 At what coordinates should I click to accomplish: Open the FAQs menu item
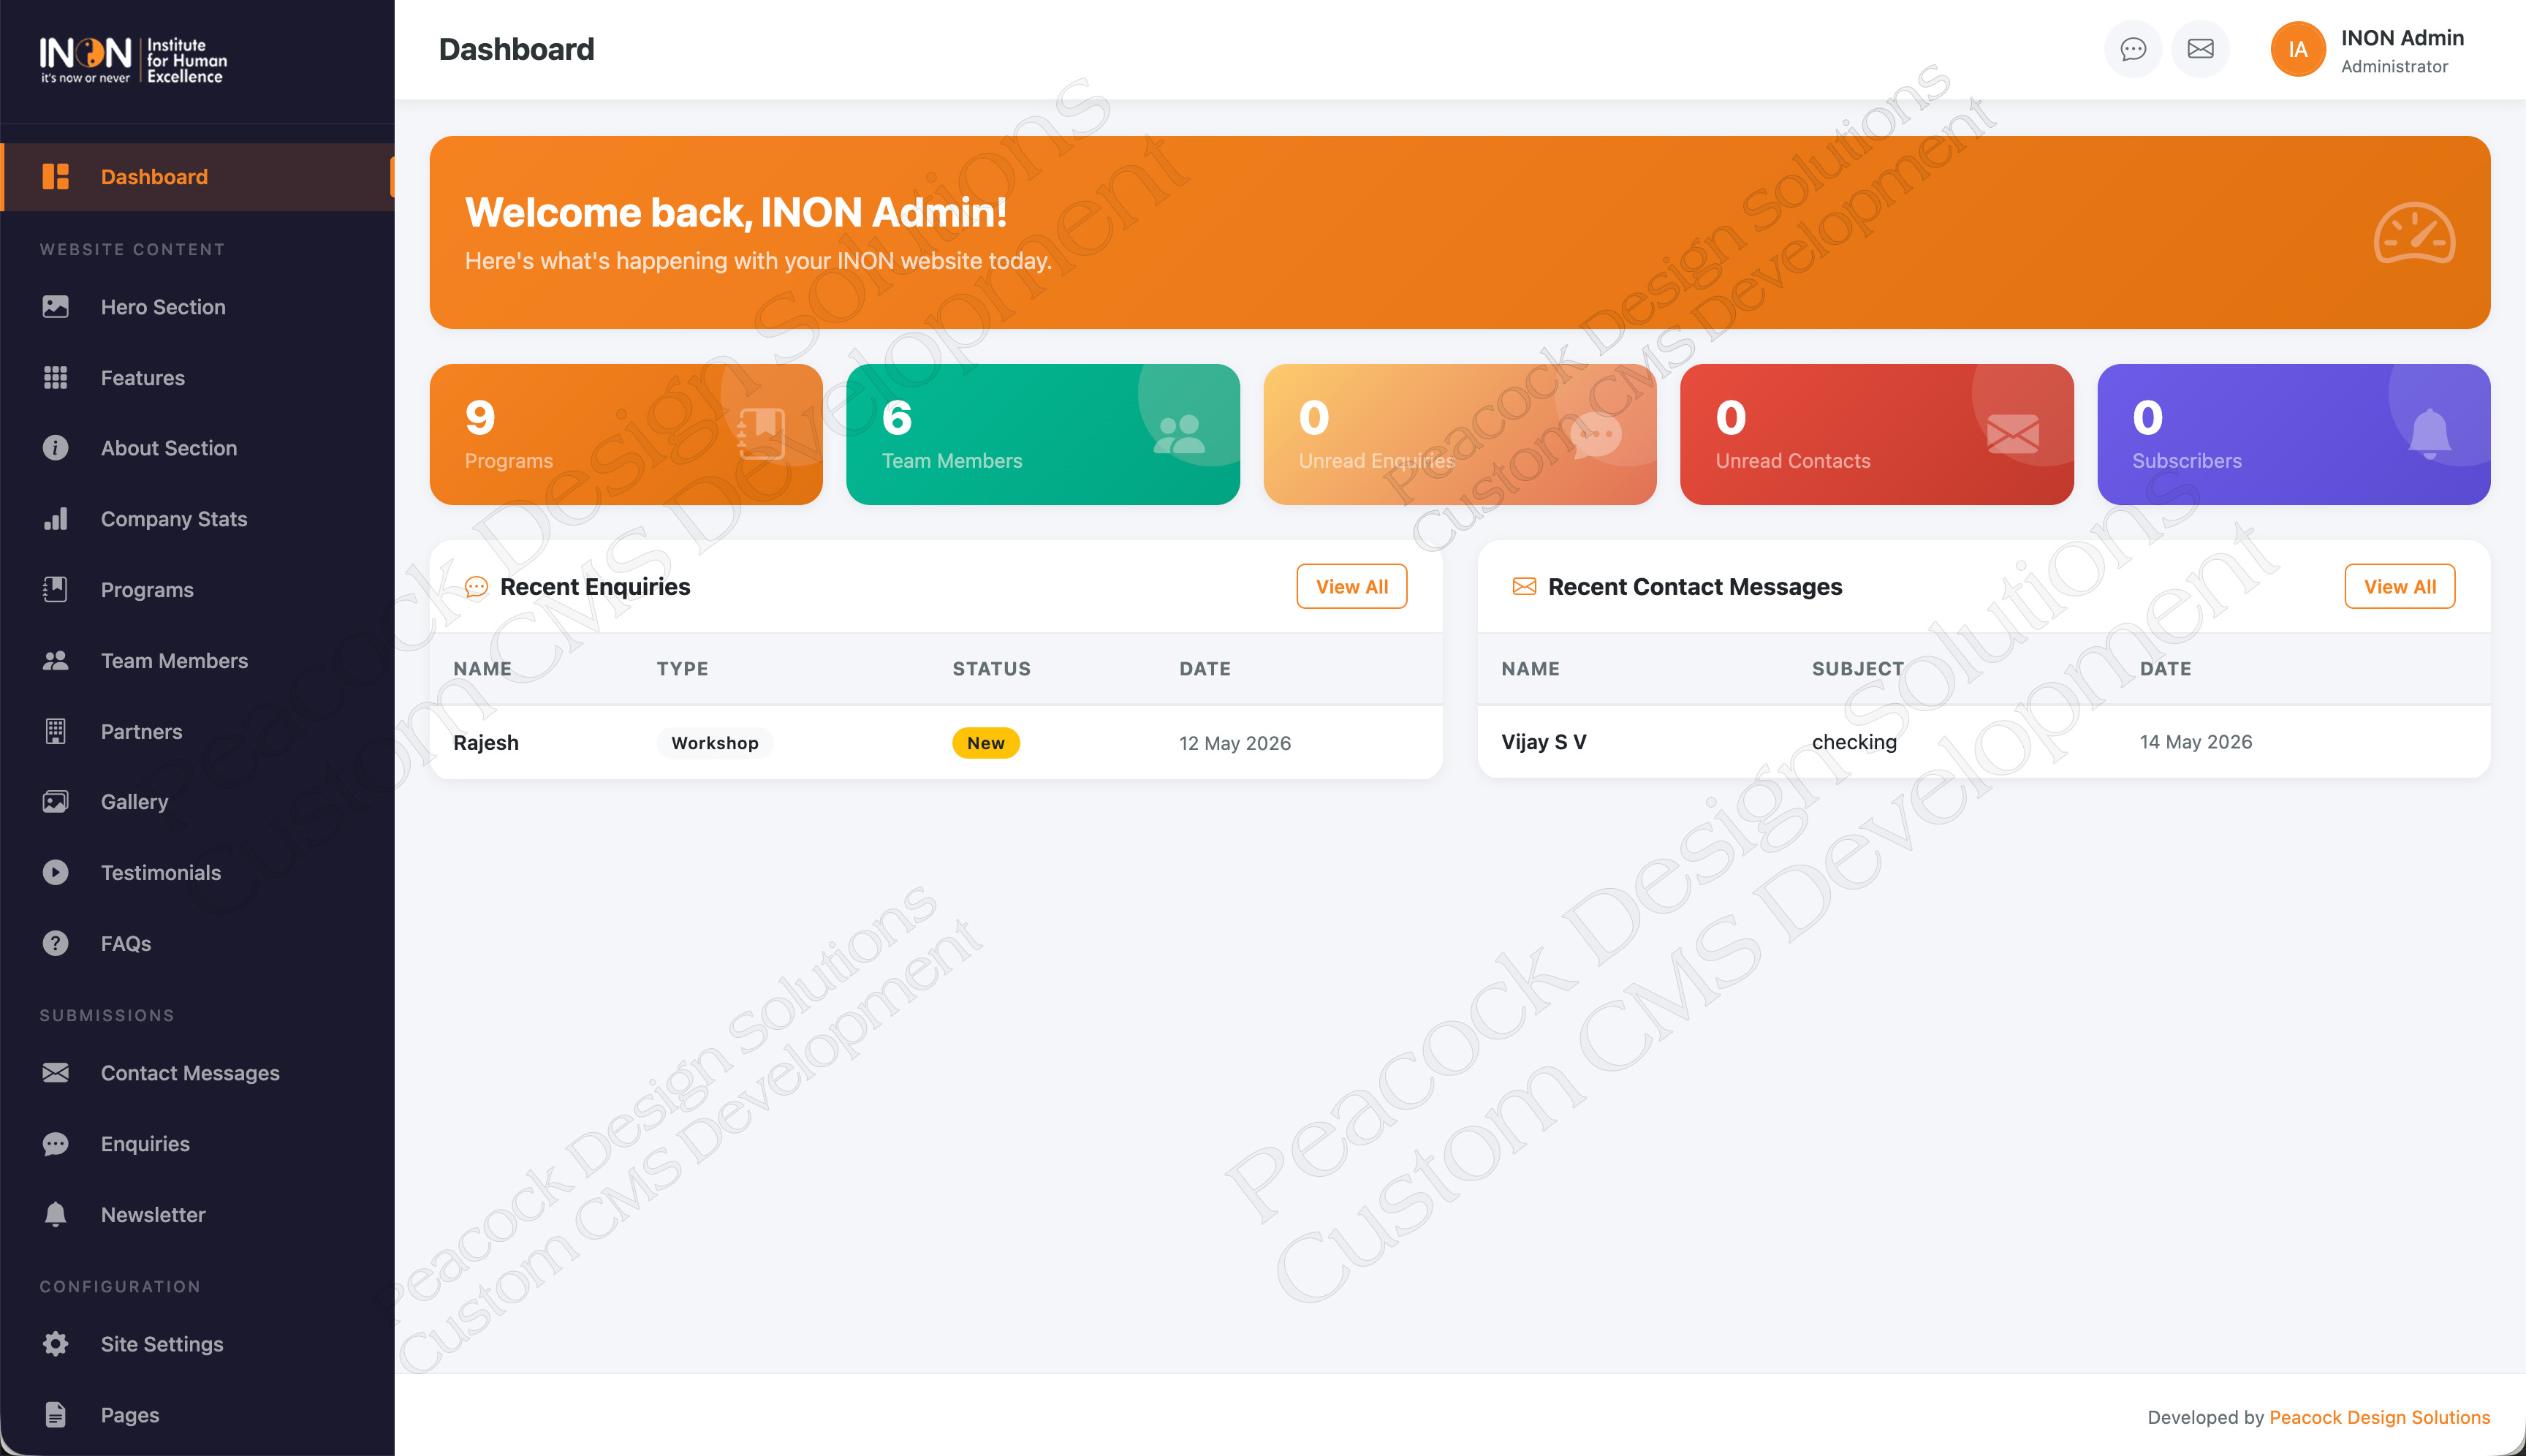coord(197,944)
